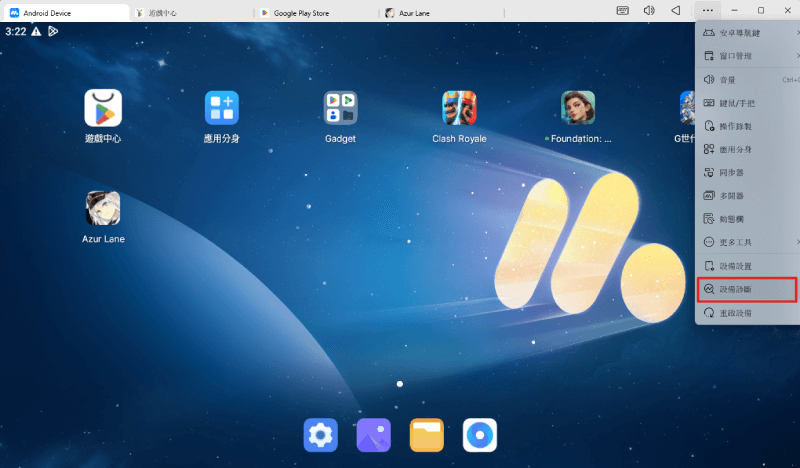Launch Azur Lane from the home screen
The width and height of the screenshot is (800, 468).
103,208
